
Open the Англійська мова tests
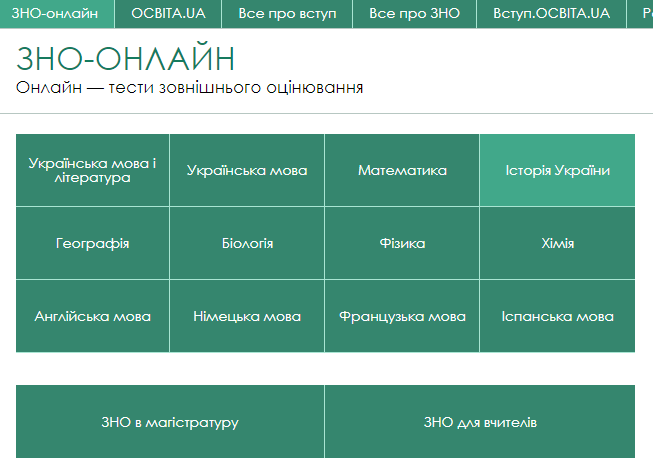93,316
